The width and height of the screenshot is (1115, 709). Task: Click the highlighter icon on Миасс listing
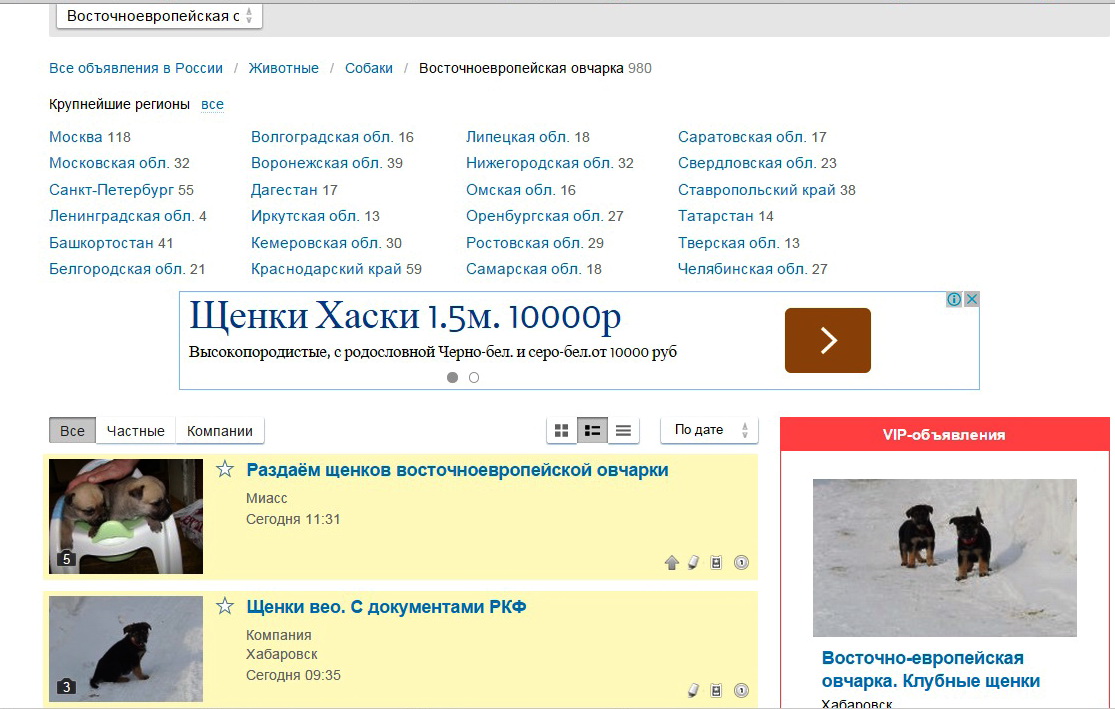pos(694,563)
